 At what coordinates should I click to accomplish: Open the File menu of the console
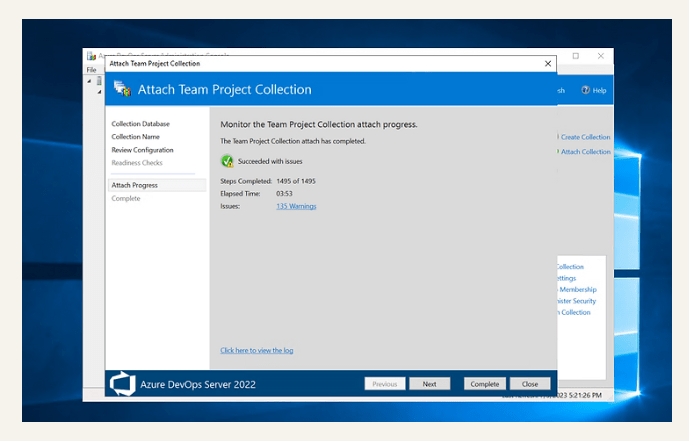coord(91,70)
